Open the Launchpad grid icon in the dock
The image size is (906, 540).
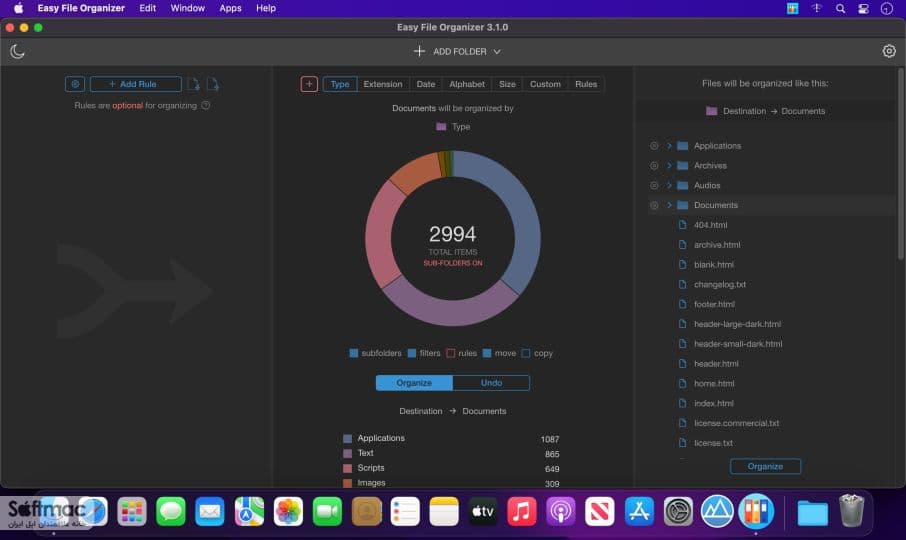(x=132, y=511)
